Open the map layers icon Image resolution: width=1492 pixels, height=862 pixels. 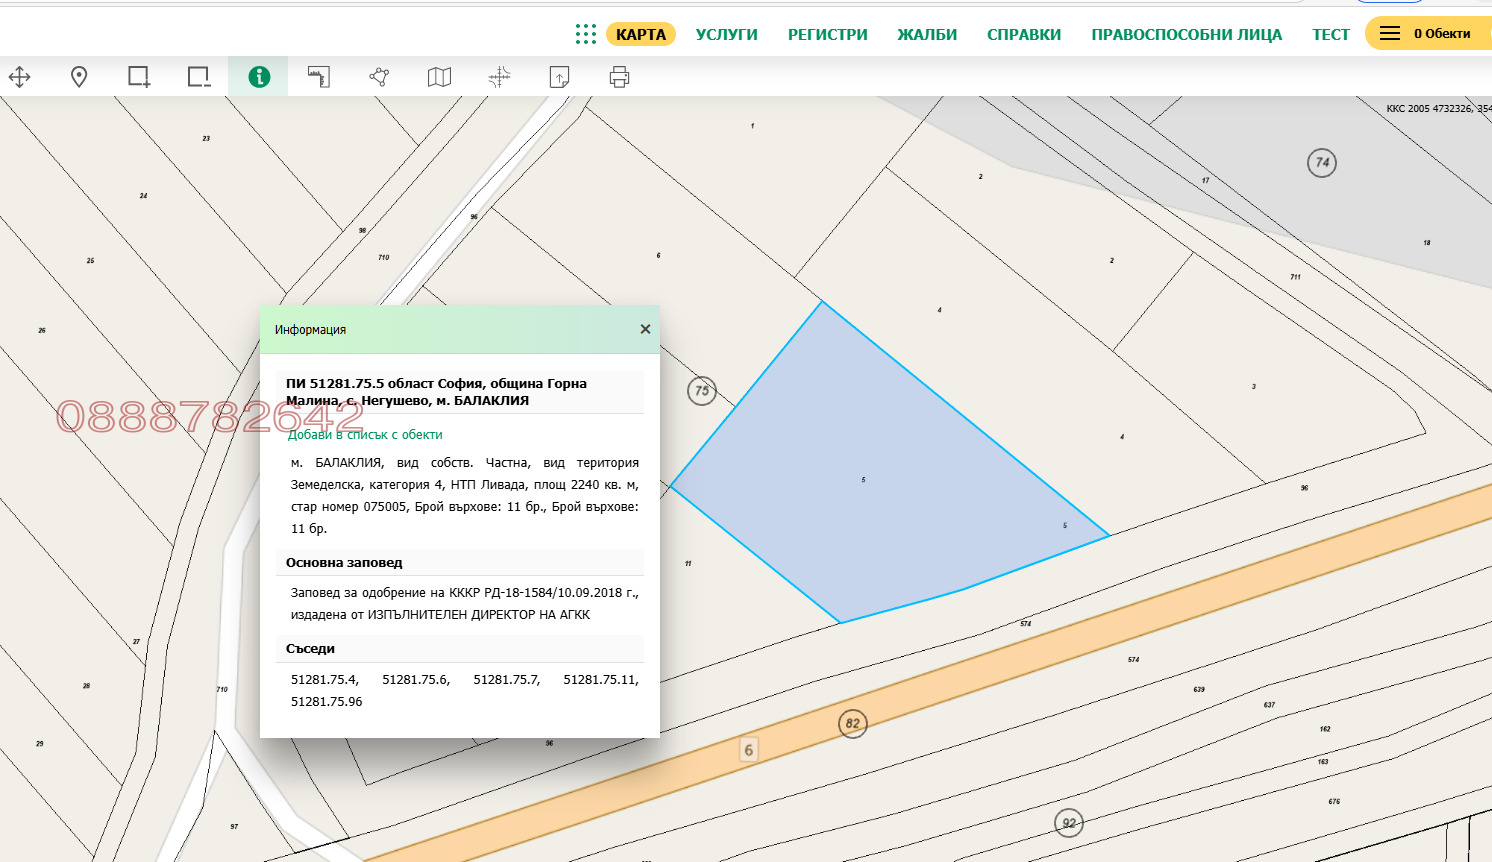439,77
